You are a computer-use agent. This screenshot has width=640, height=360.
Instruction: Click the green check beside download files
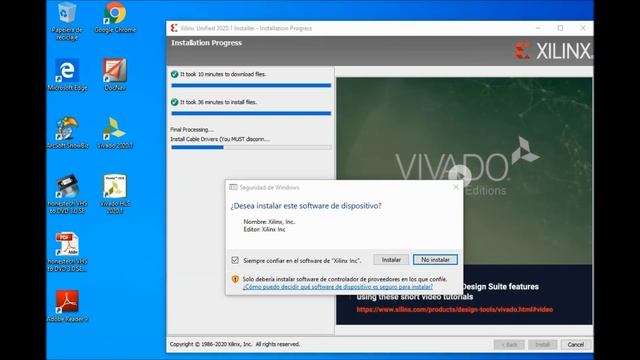click(174, 74)
